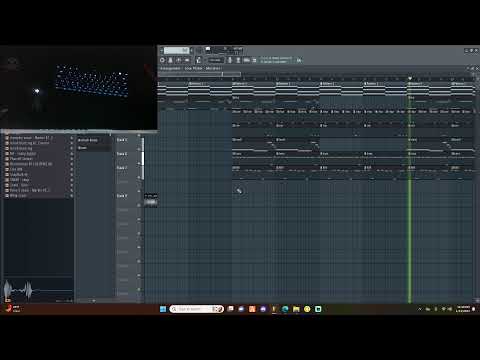Screen dimensions: 480x360
Task: Show hidden icons chevron in system tray
Action: point(420,309)
